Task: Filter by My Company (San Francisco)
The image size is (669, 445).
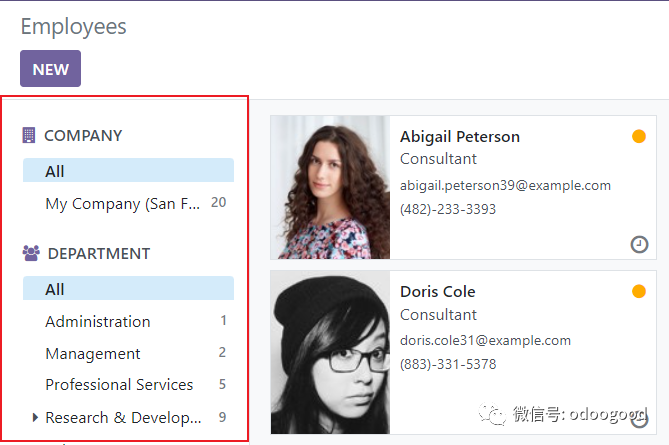Action: 122,203
